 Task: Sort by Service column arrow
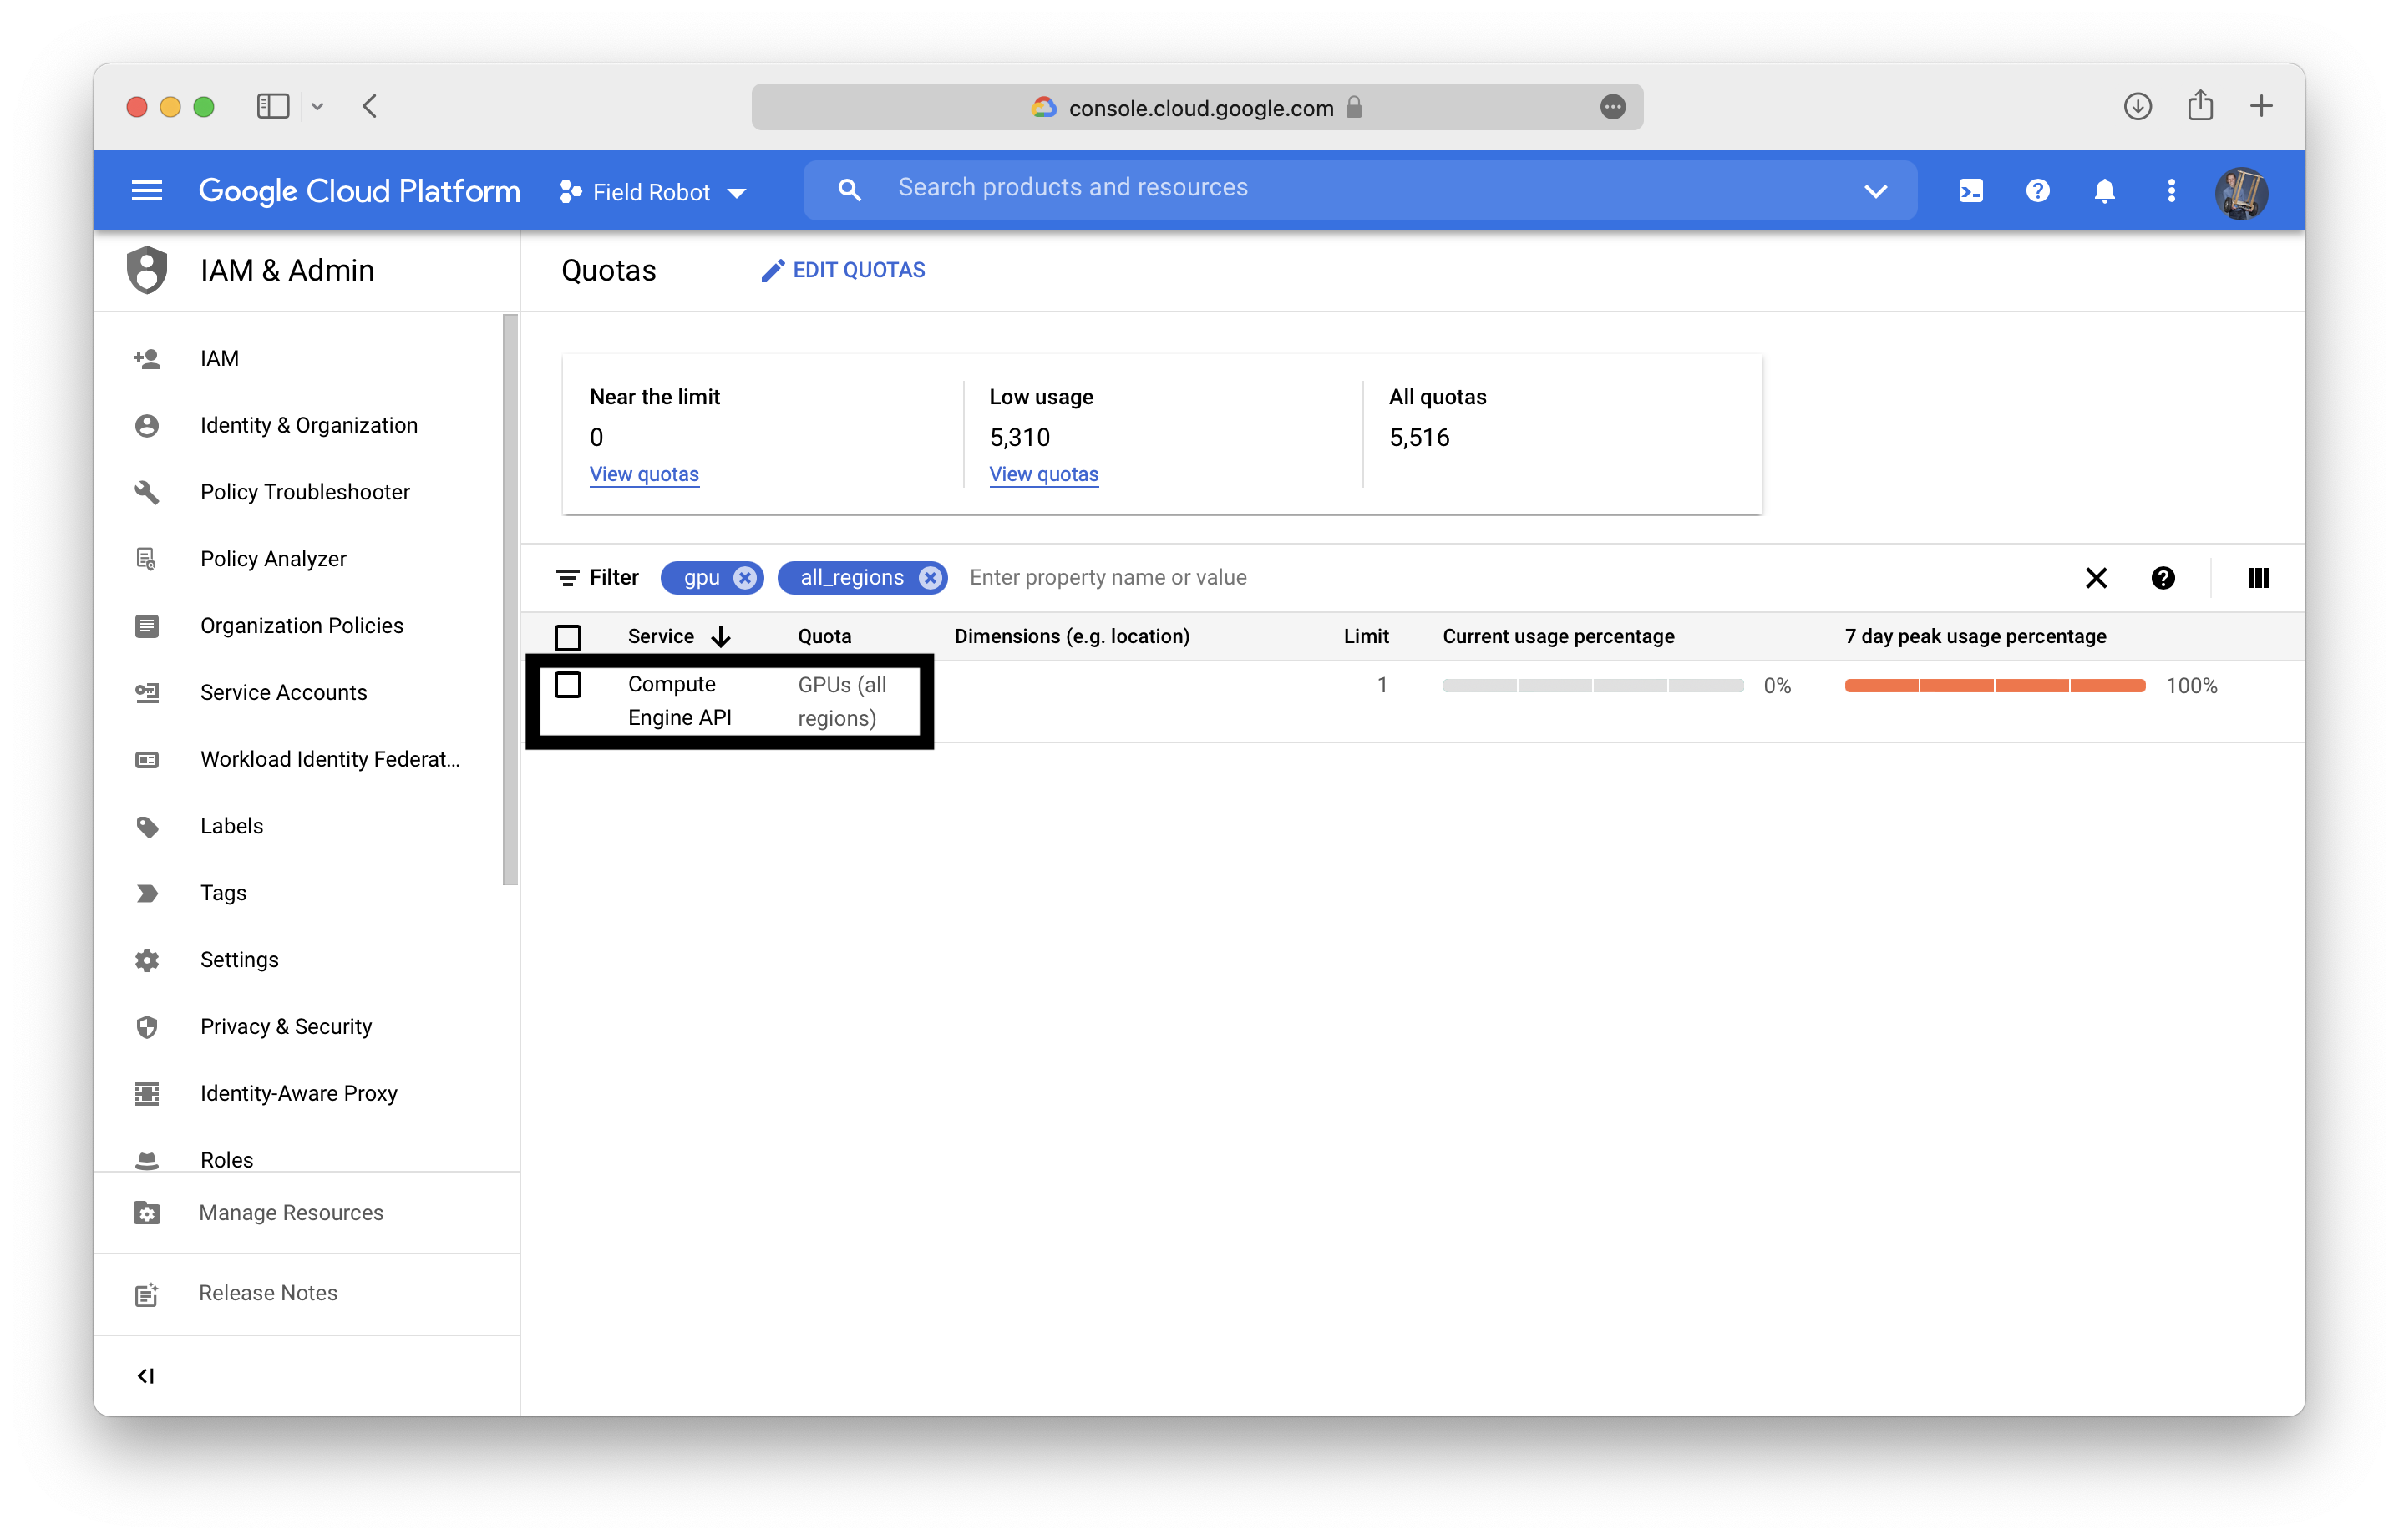click(721, 636)
